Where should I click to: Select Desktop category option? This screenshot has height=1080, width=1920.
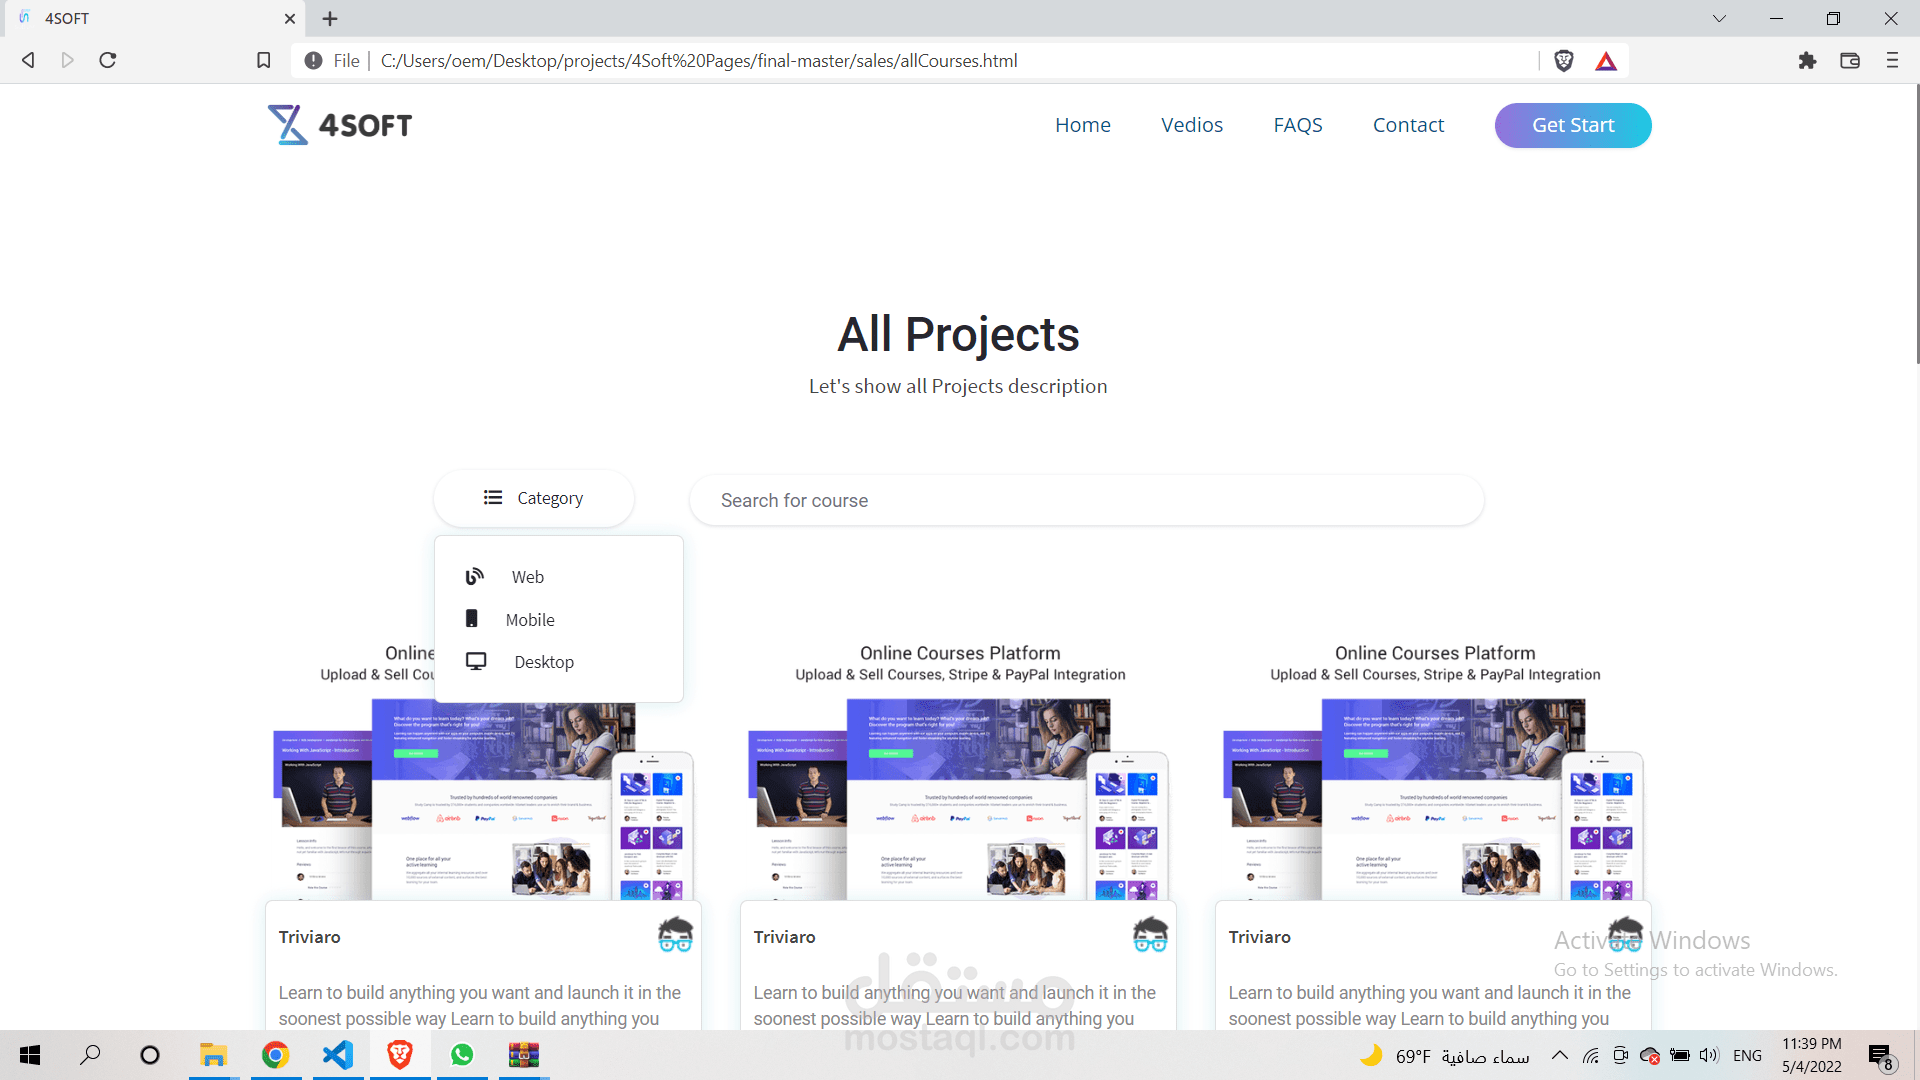click(543, 662)
